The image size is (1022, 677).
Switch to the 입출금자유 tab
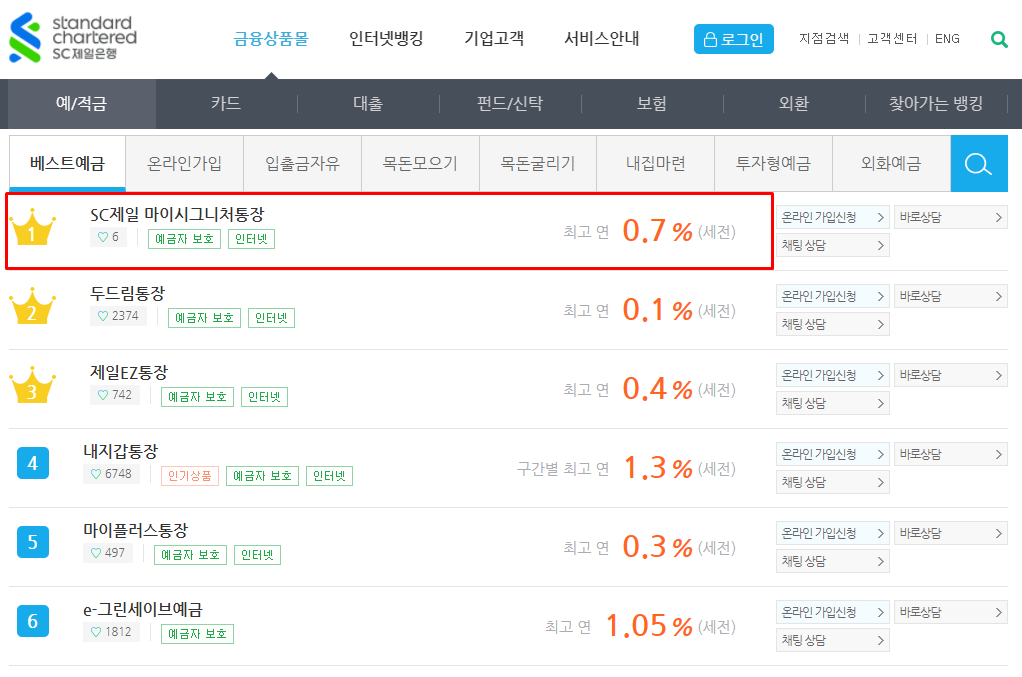pyautogui.click(x=302, y=164)
